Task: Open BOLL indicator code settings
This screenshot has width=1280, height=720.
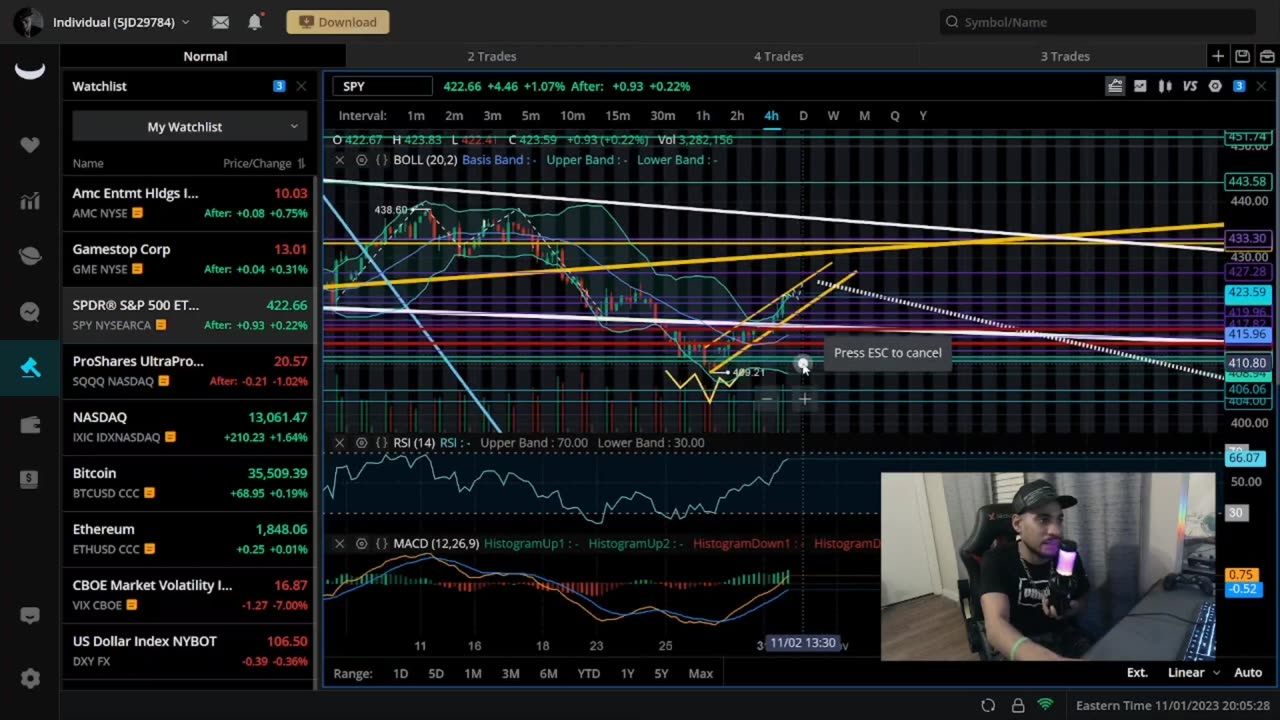Action: pos(381,160)
